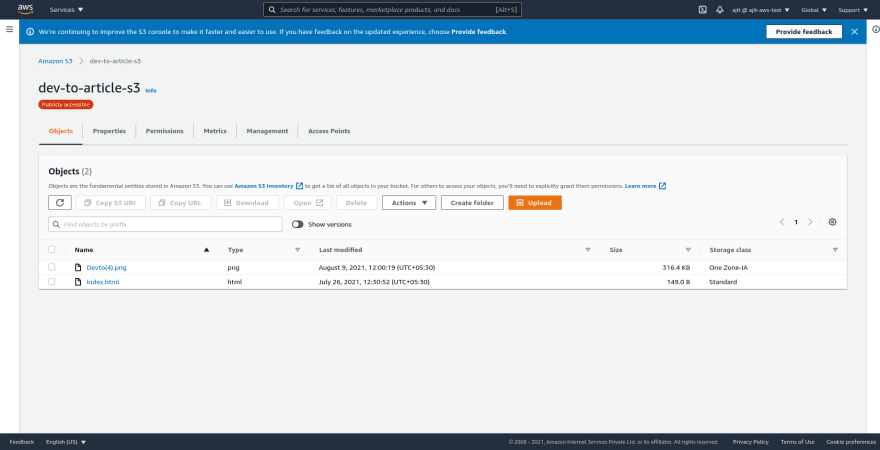Click the index.html file icon

tap(79, 282)
